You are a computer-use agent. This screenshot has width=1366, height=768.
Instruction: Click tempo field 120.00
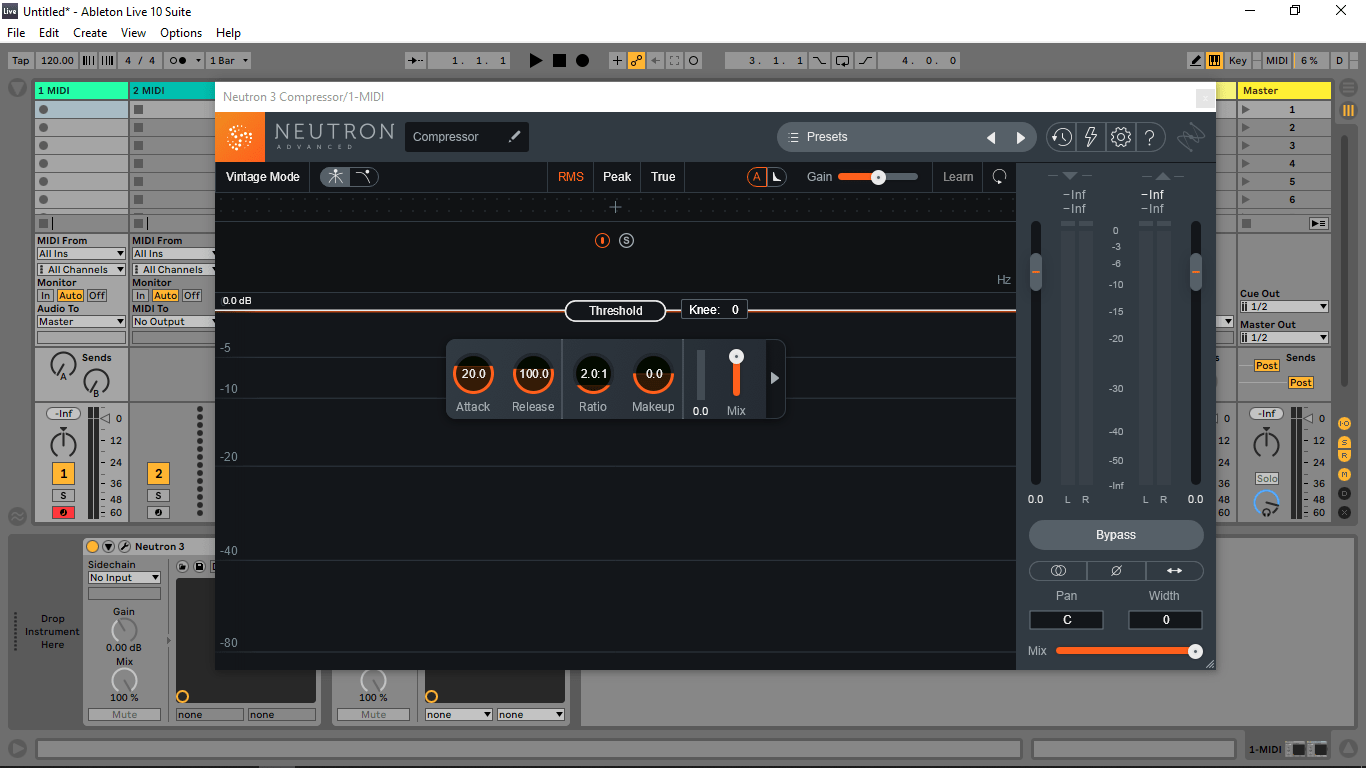[57, 60]
